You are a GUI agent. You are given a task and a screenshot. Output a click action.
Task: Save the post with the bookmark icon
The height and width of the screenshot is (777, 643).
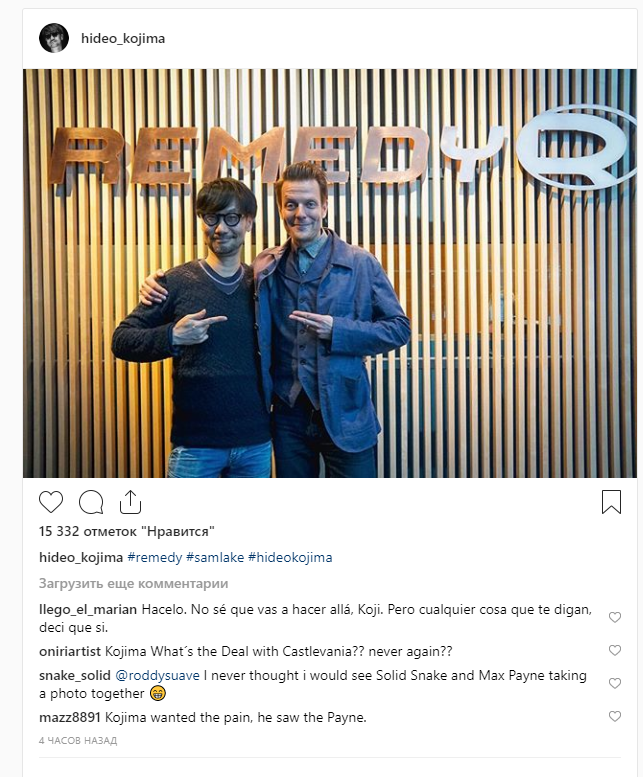(x=611, y=502)
